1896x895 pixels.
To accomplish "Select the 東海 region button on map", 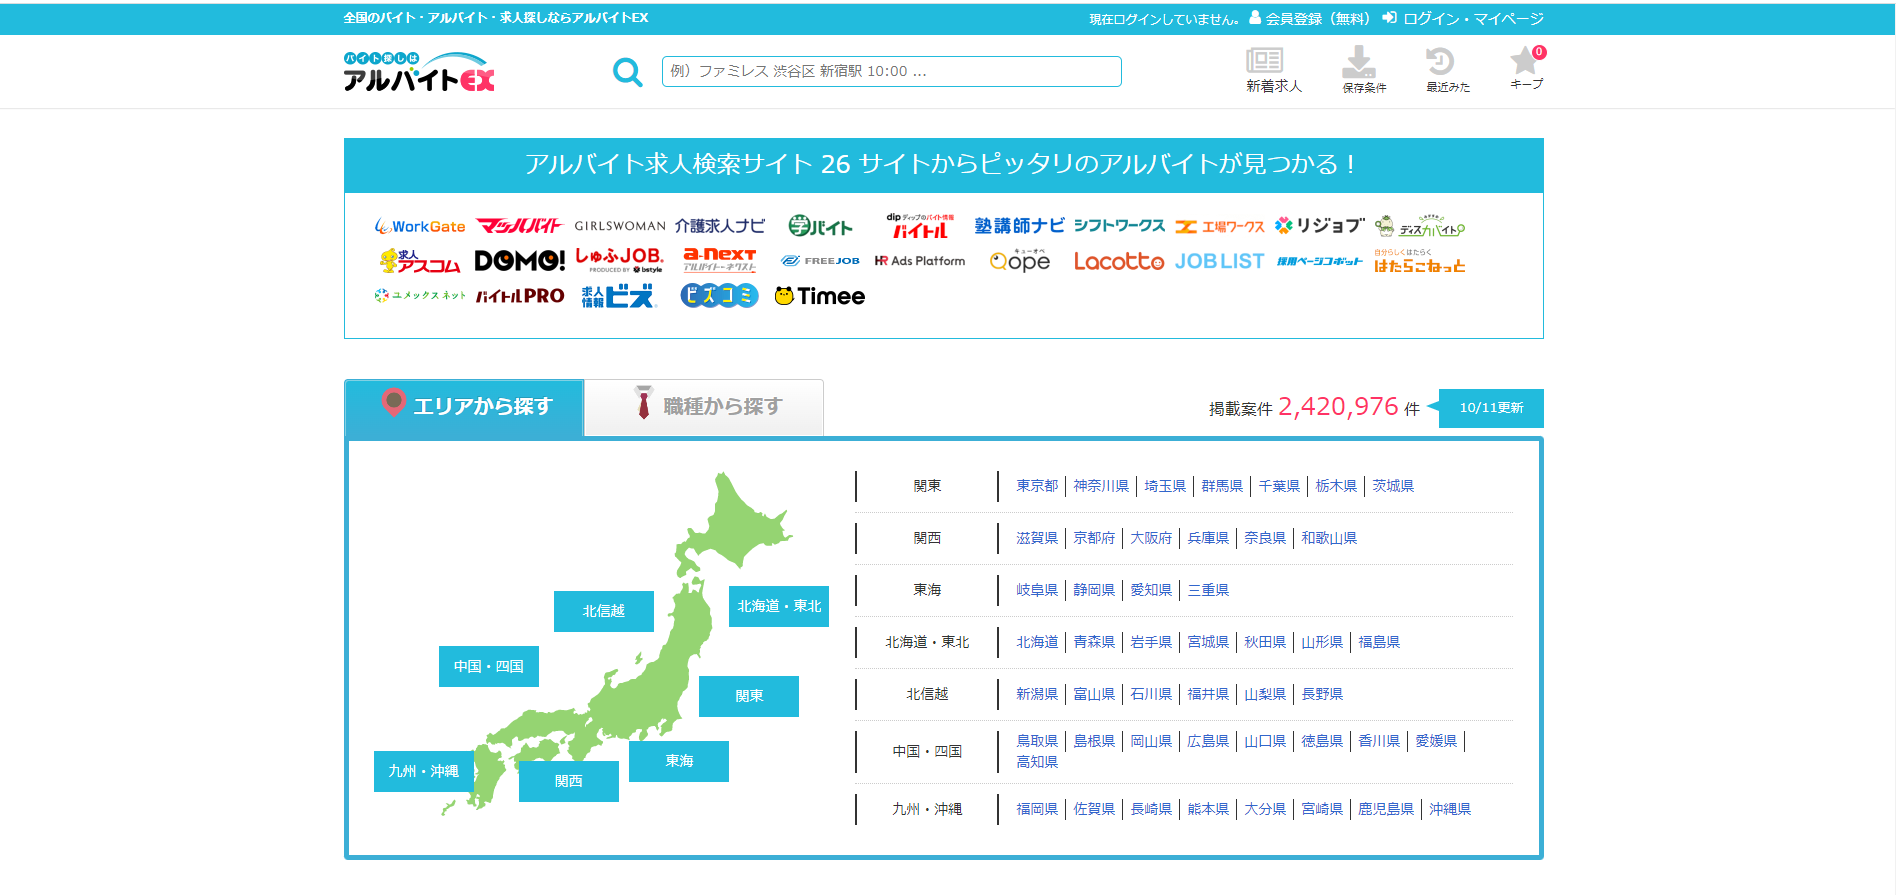I will coord(679,761).
